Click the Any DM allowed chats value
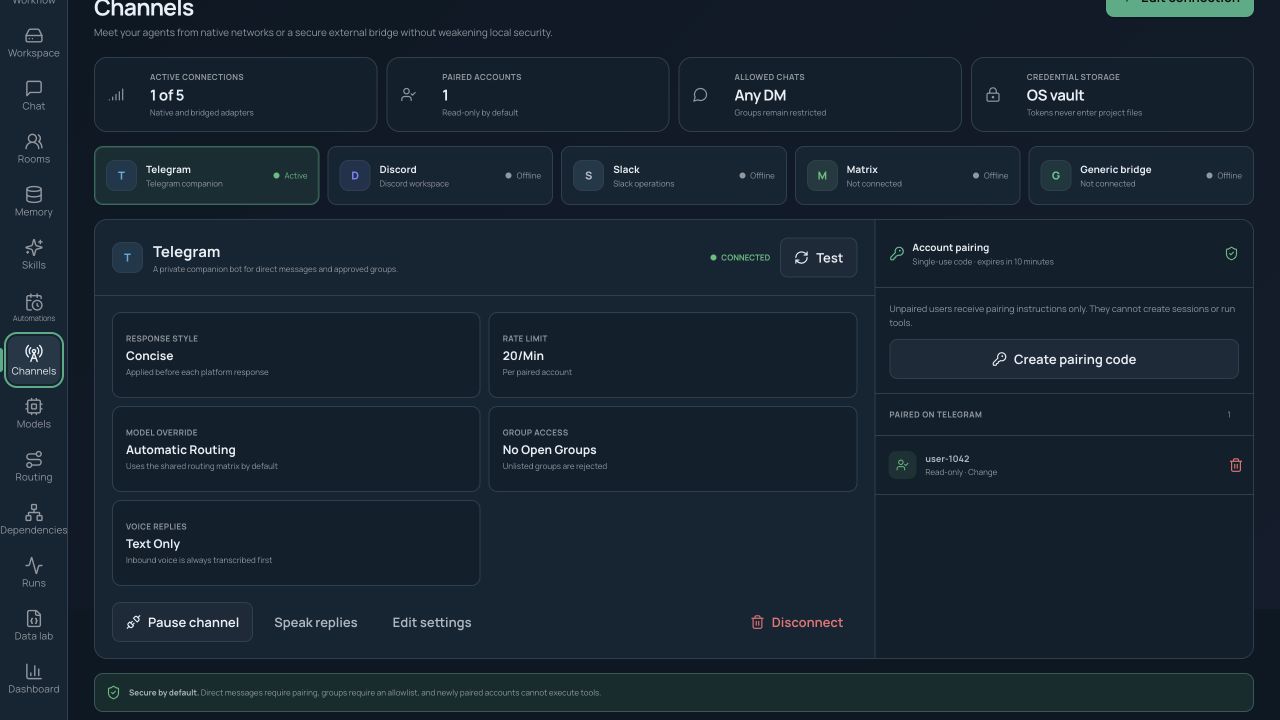This screenshot has height=720, width=1280. 760,95
